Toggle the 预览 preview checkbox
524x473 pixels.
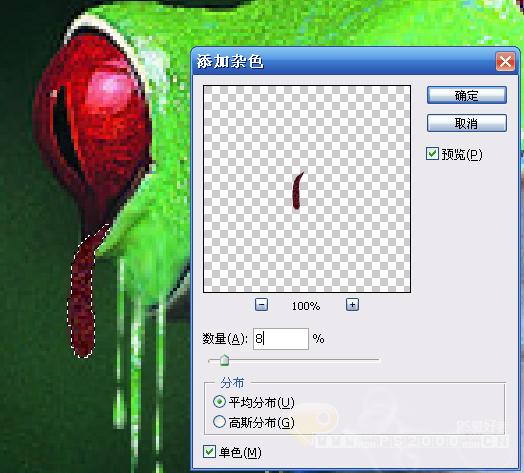point(432,154)
